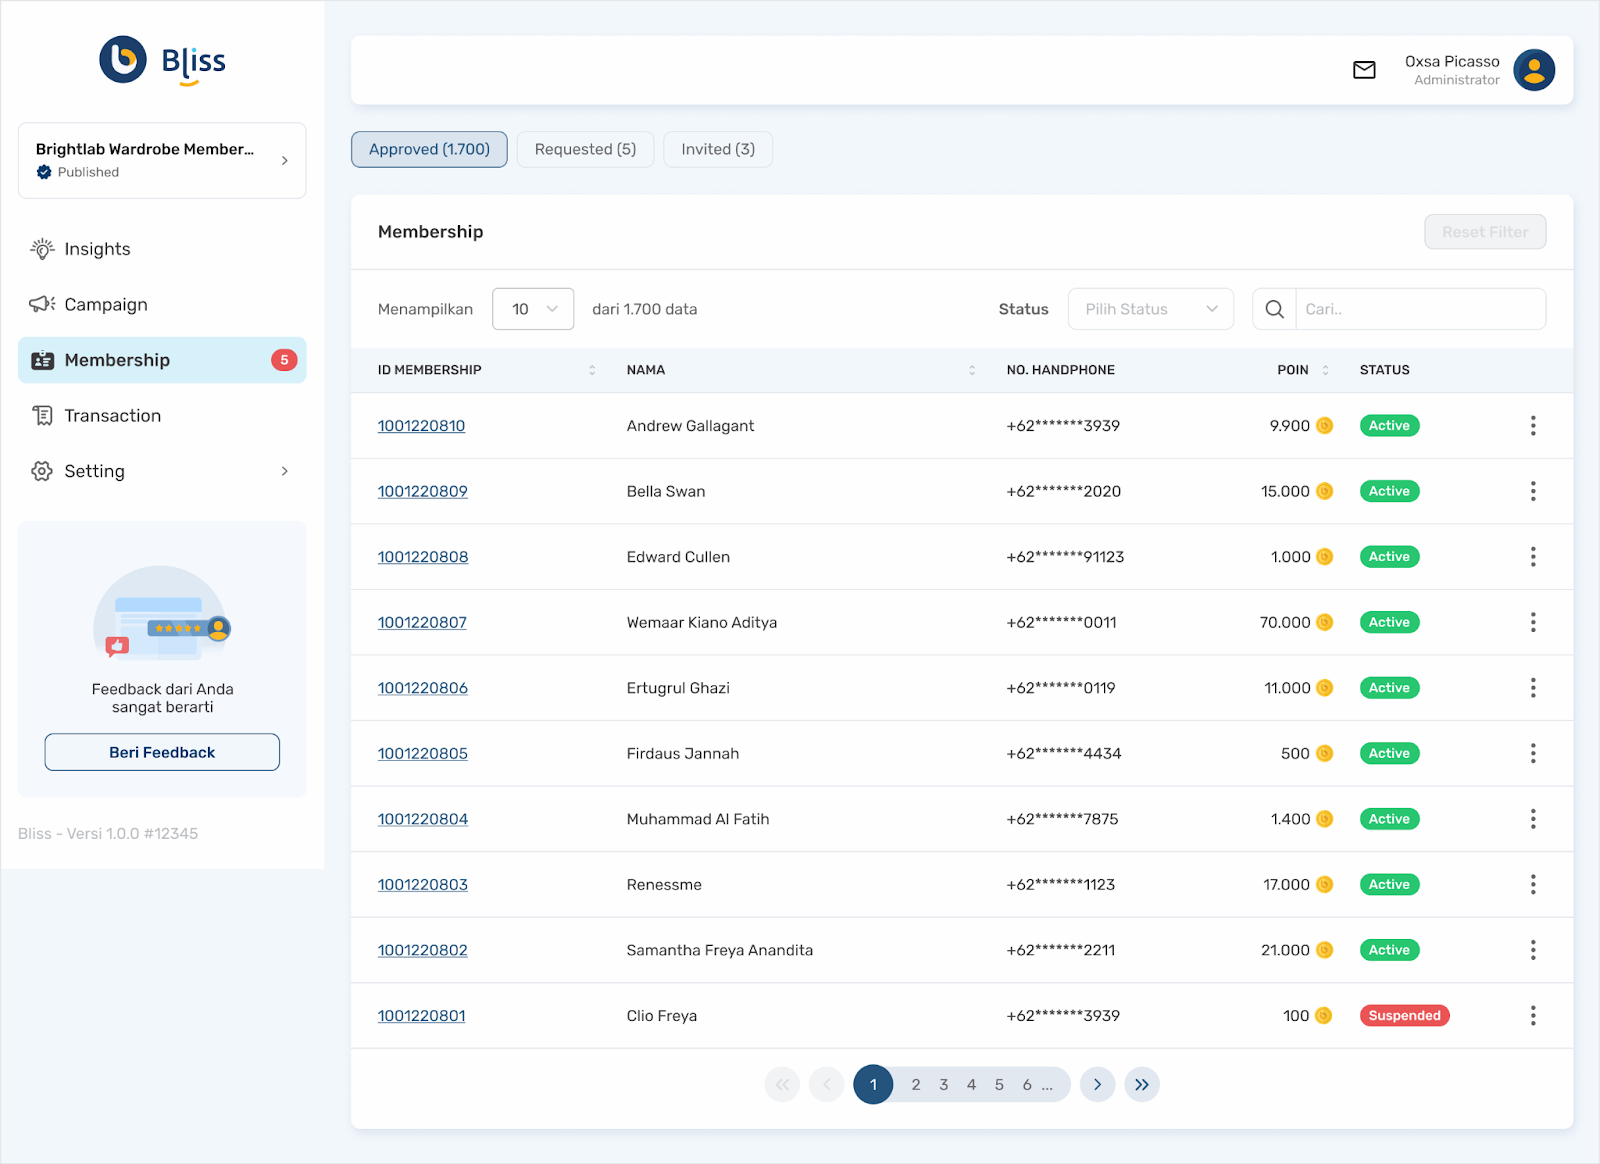Click the search magnifier icon
The image size is (1600, 1164).
[1274, 309]
